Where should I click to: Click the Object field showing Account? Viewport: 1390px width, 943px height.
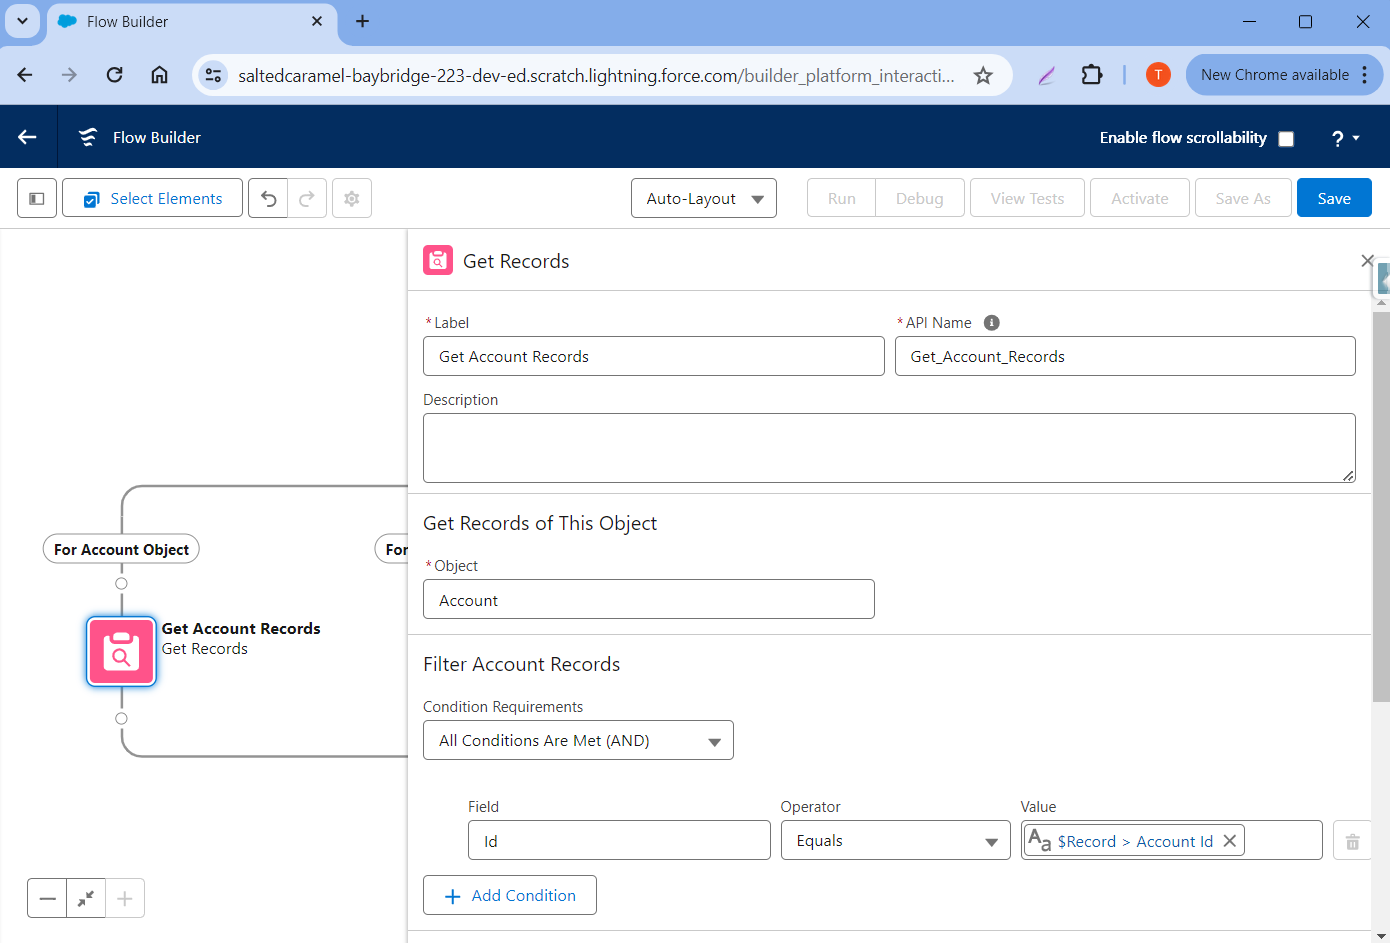[x=649, y=599]
